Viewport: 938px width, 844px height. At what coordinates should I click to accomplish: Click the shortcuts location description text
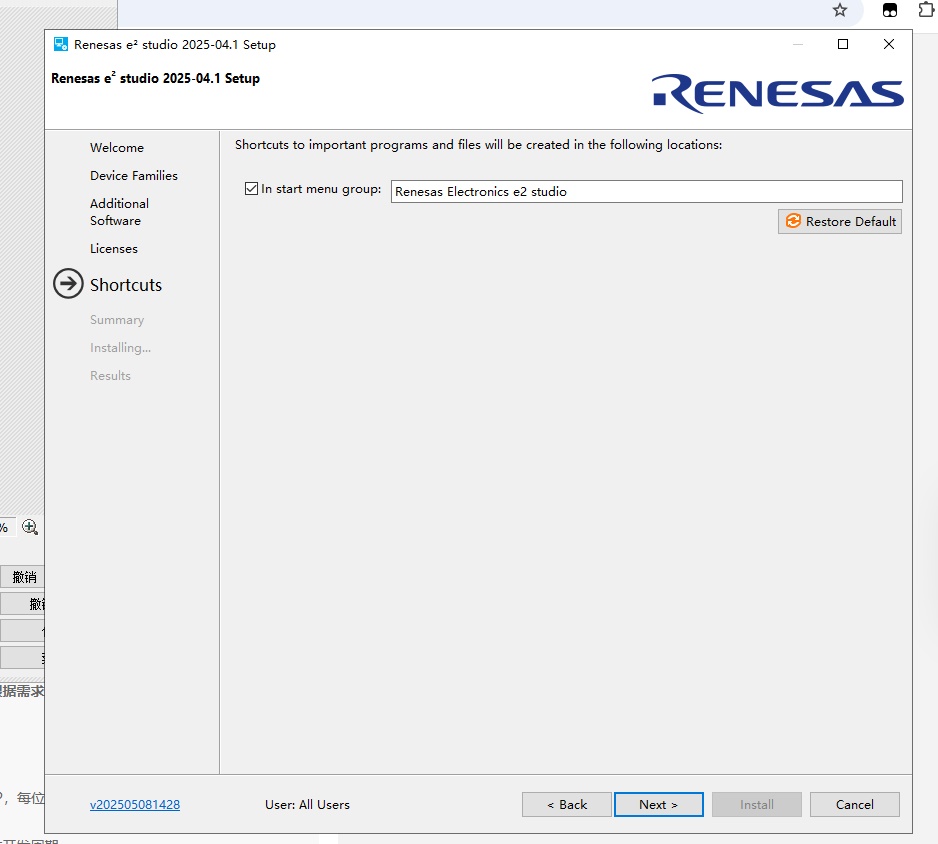479,145
